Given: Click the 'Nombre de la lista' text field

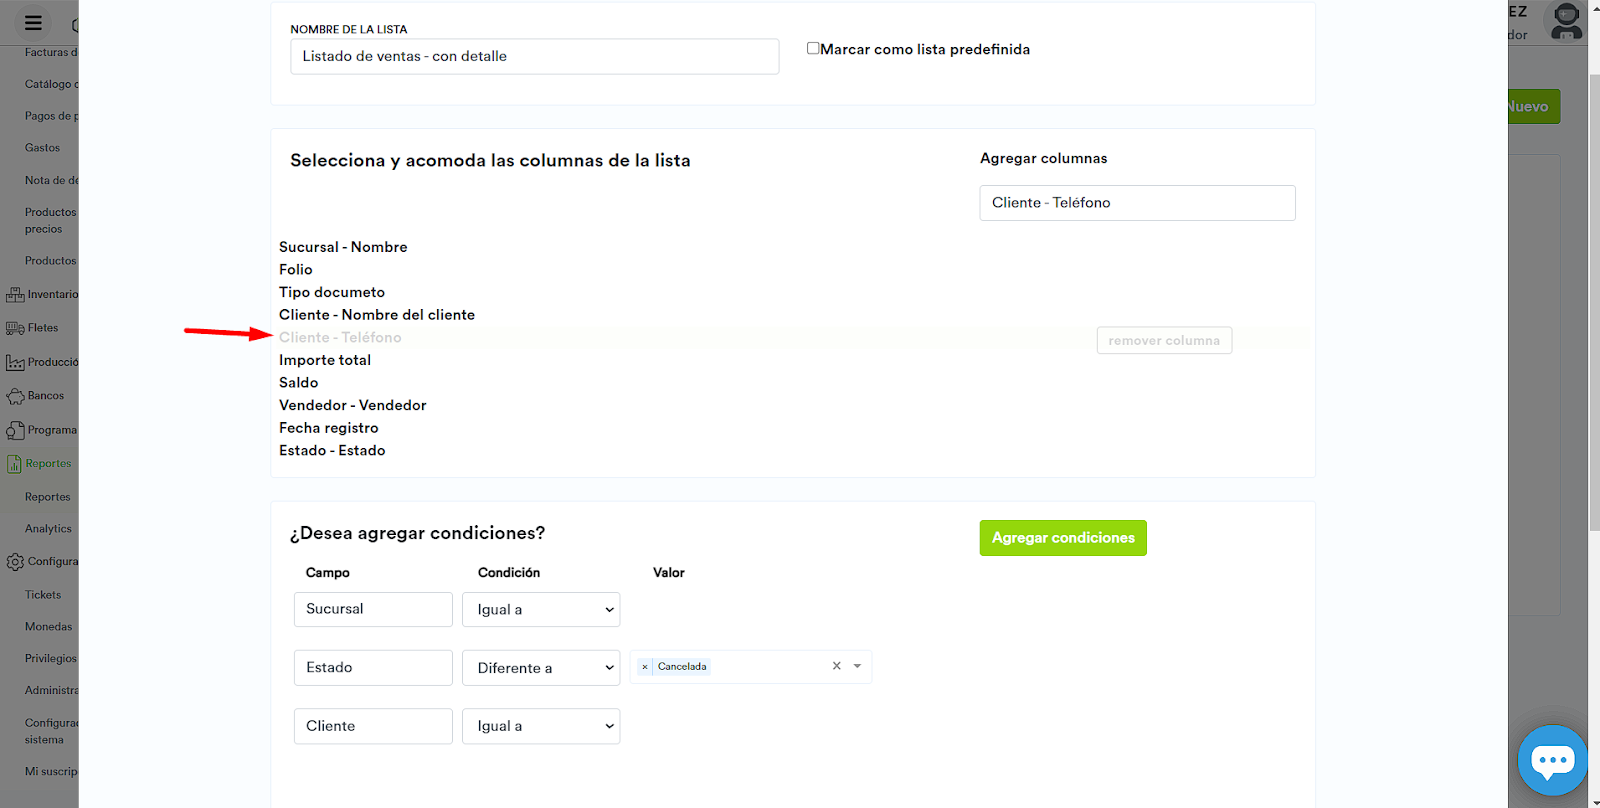Looking at the screenshot, I should [534, 57].
